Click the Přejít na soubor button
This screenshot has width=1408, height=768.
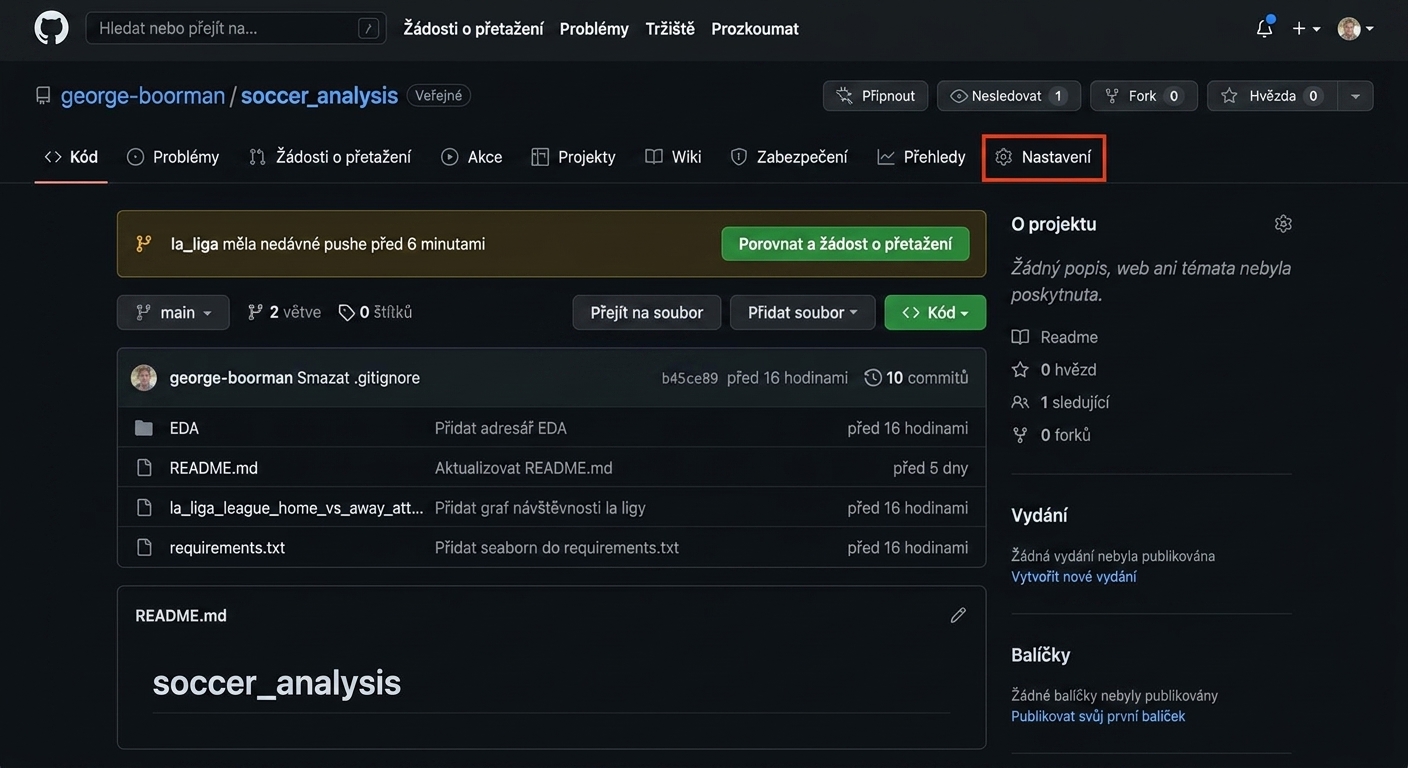point(646,312)
